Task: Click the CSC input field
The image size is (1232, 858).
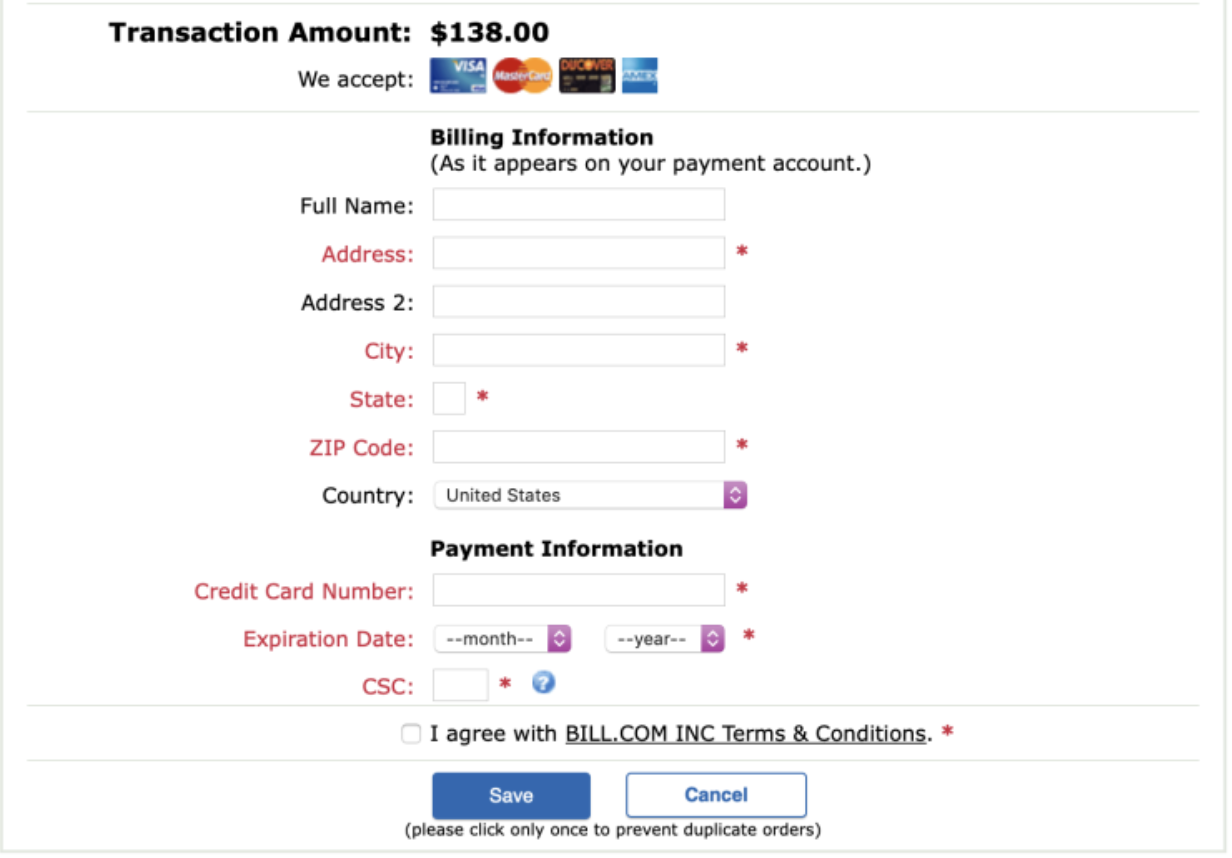Action: (x=463, y=683)
